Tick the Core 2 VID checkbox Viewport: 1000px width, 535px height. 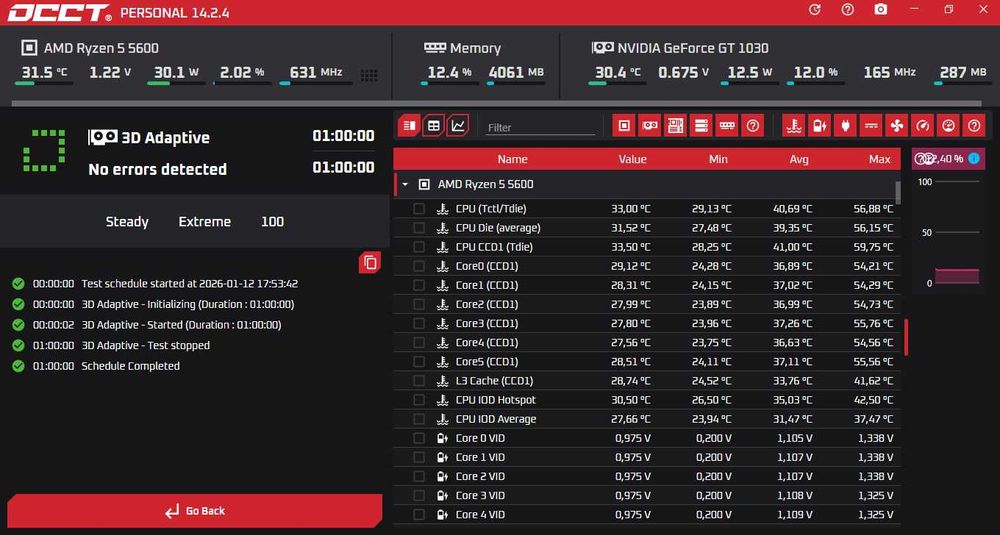click(418, 476)
